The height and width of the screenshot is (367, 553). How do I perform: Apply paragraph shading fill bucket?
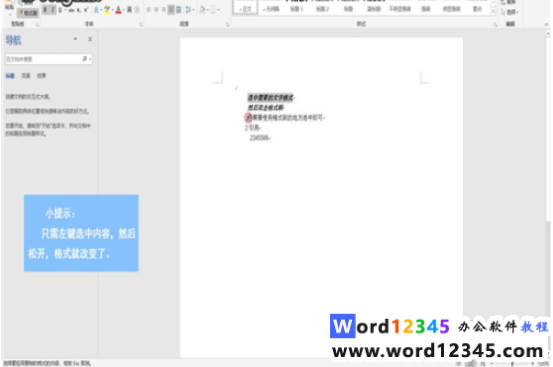pyautogui.click(x=202, y=10)
